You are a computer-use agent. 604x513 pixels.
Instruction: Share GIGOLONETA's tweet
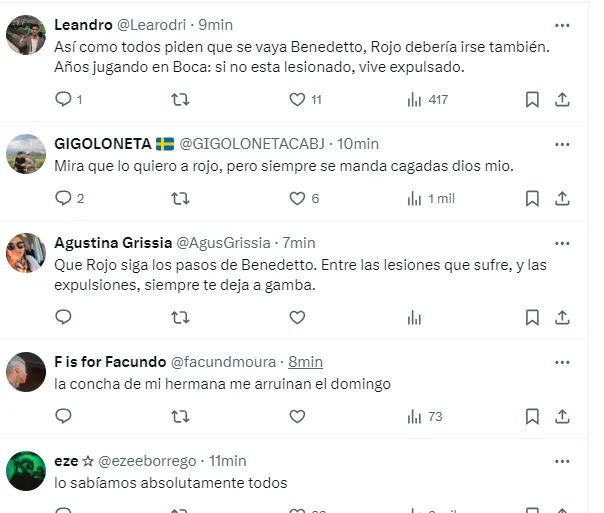point(563,198)
